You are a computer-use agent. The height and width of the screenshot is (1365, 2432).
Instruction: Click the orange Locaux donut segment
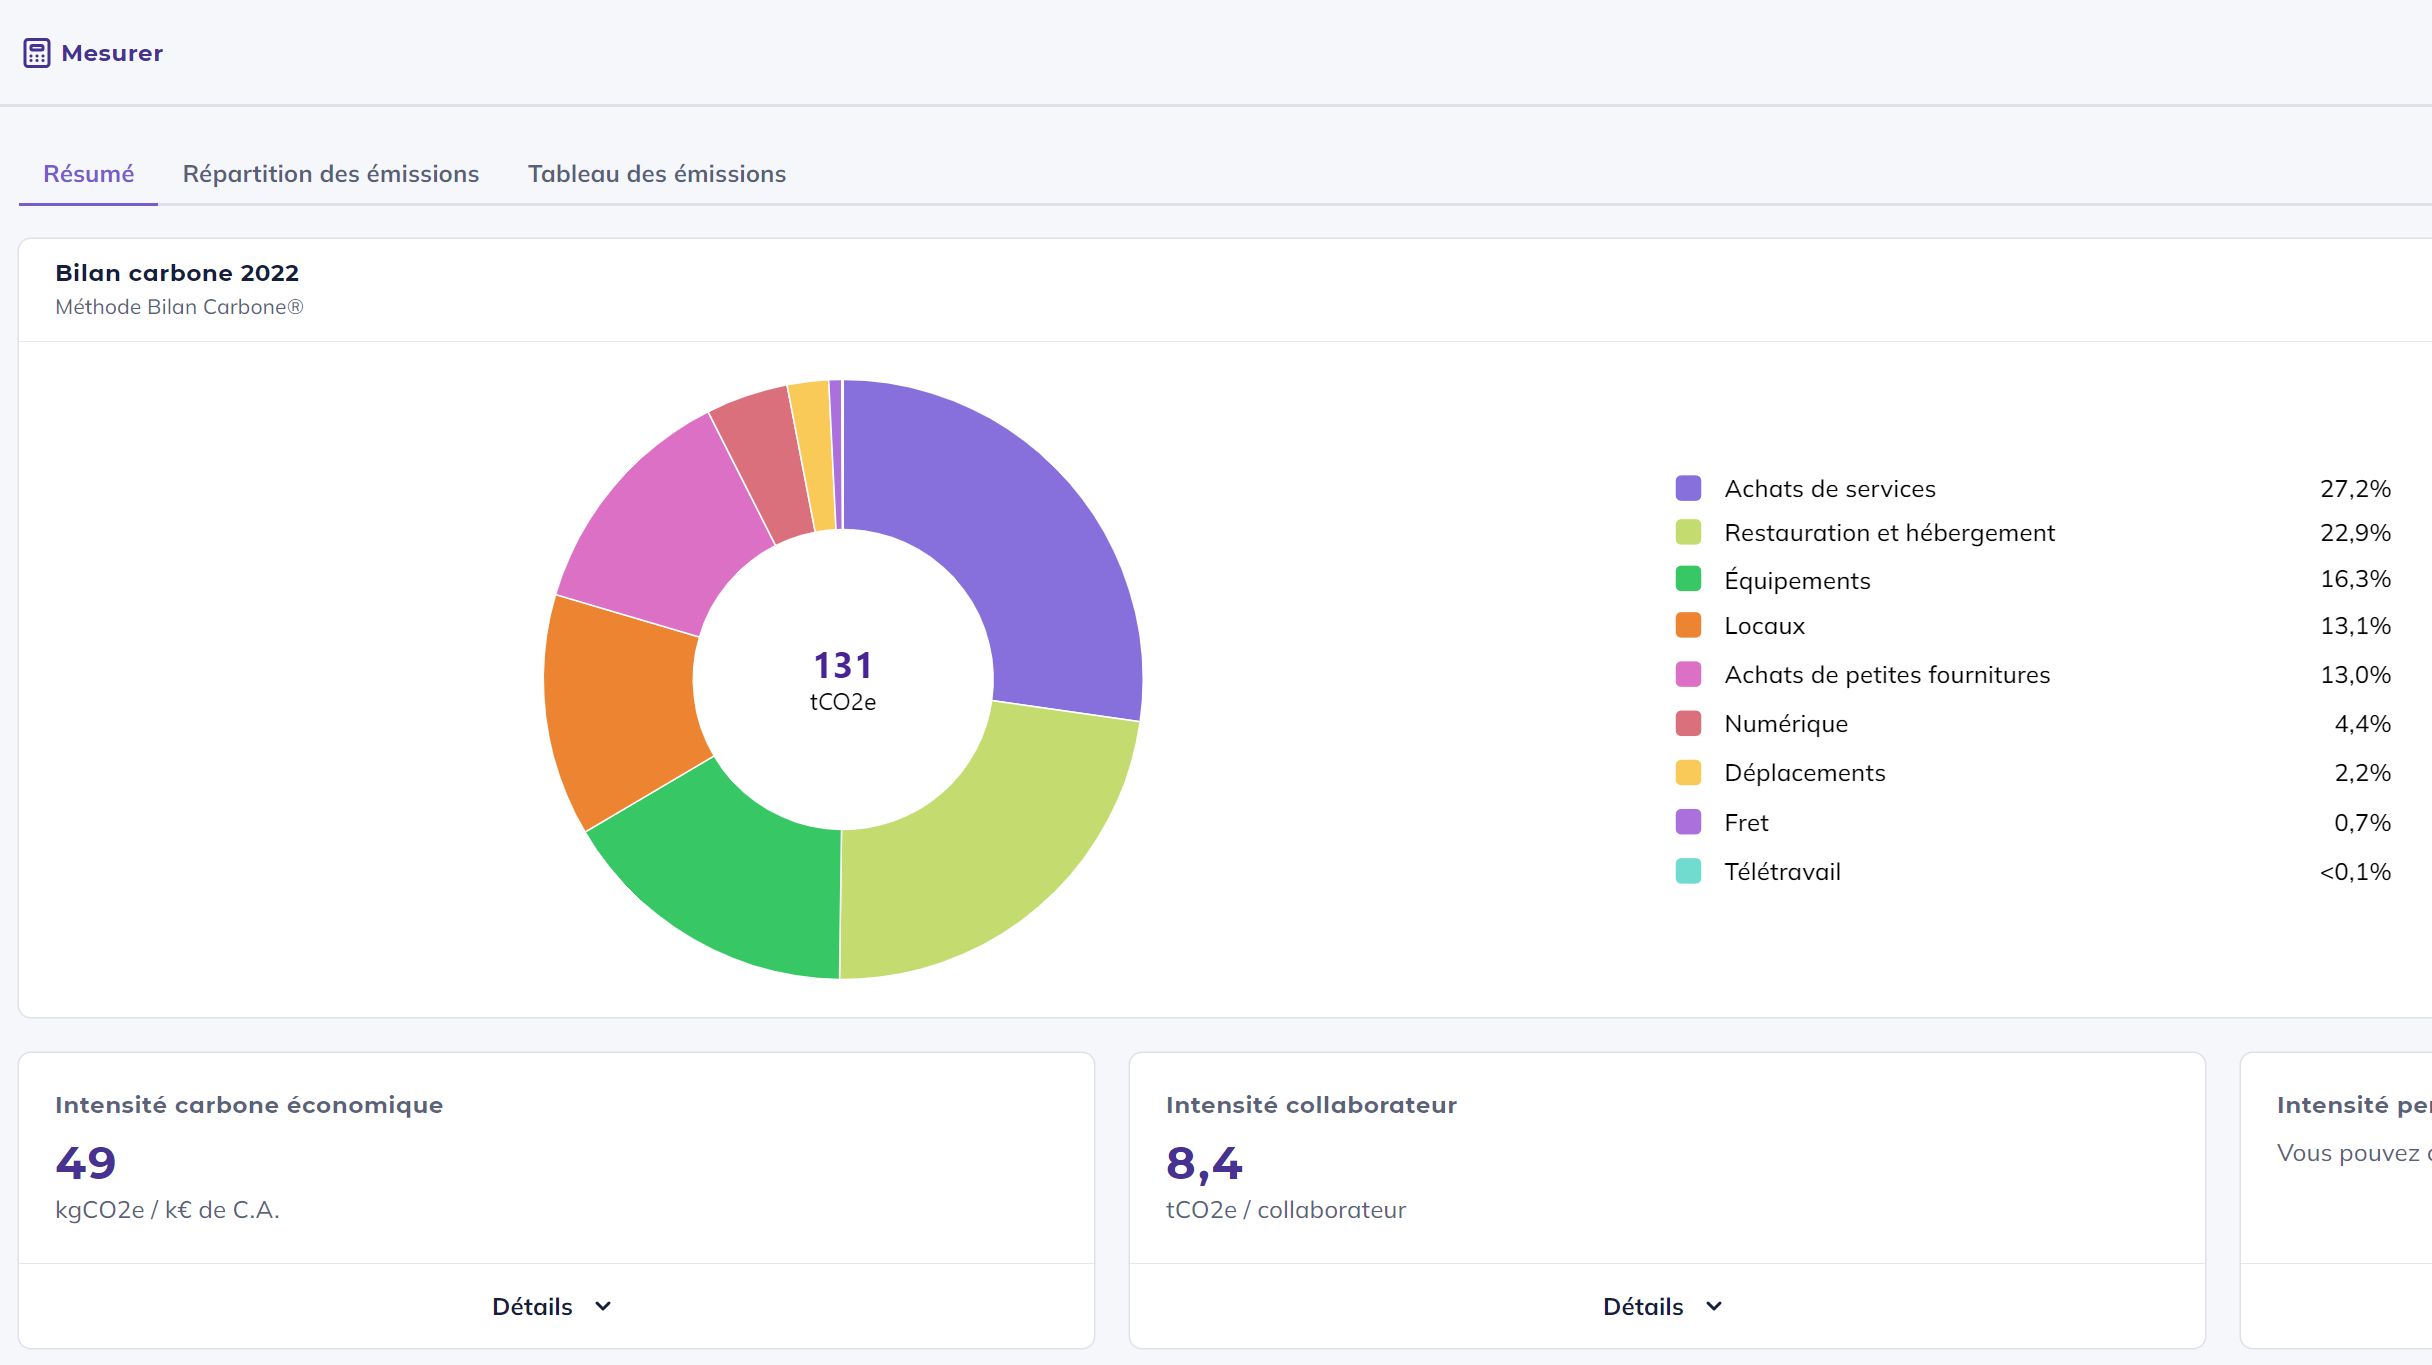pos(620,705)
